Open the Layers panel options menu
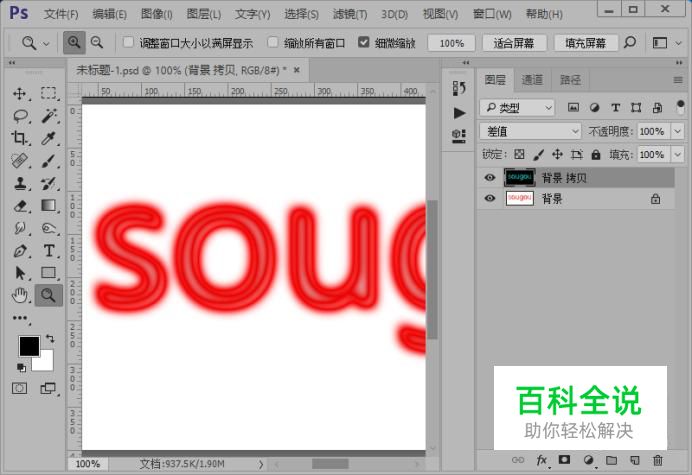This screenshot has width=692, height=475. (x=678, y=80)
